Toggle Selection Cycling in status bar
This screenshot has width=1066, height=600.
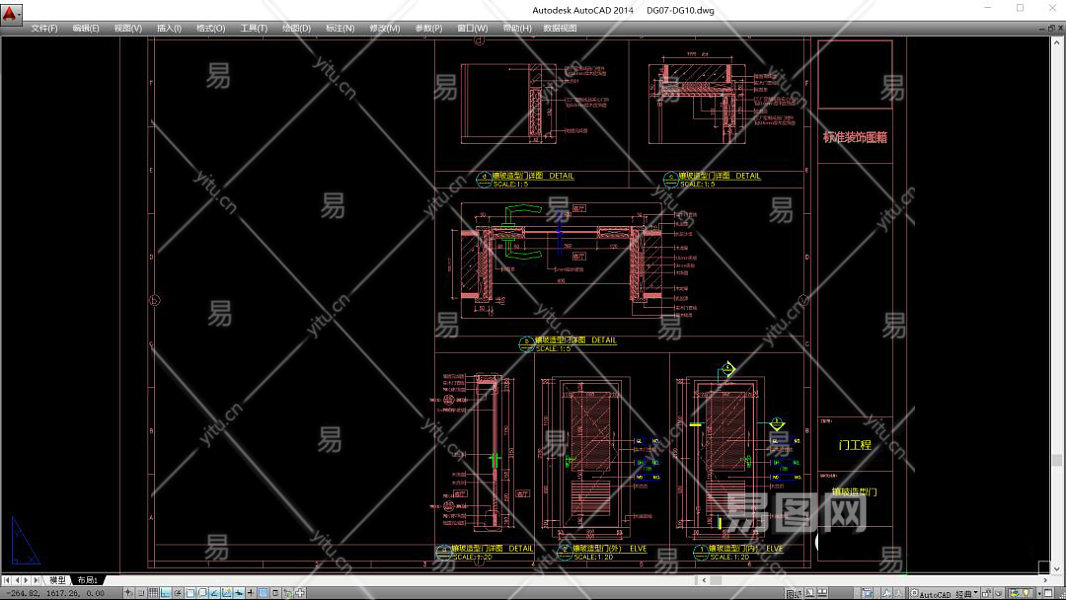coord(288,593)
